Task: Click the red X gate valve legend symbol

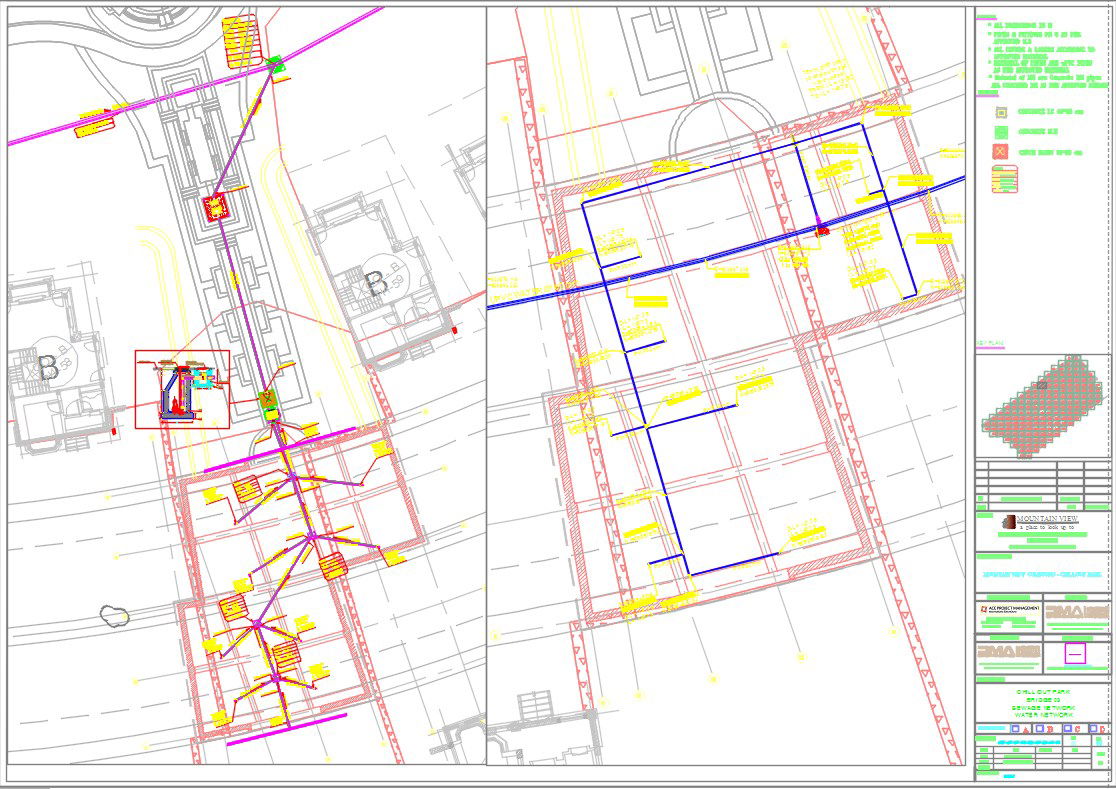Action: (1000, 151)
